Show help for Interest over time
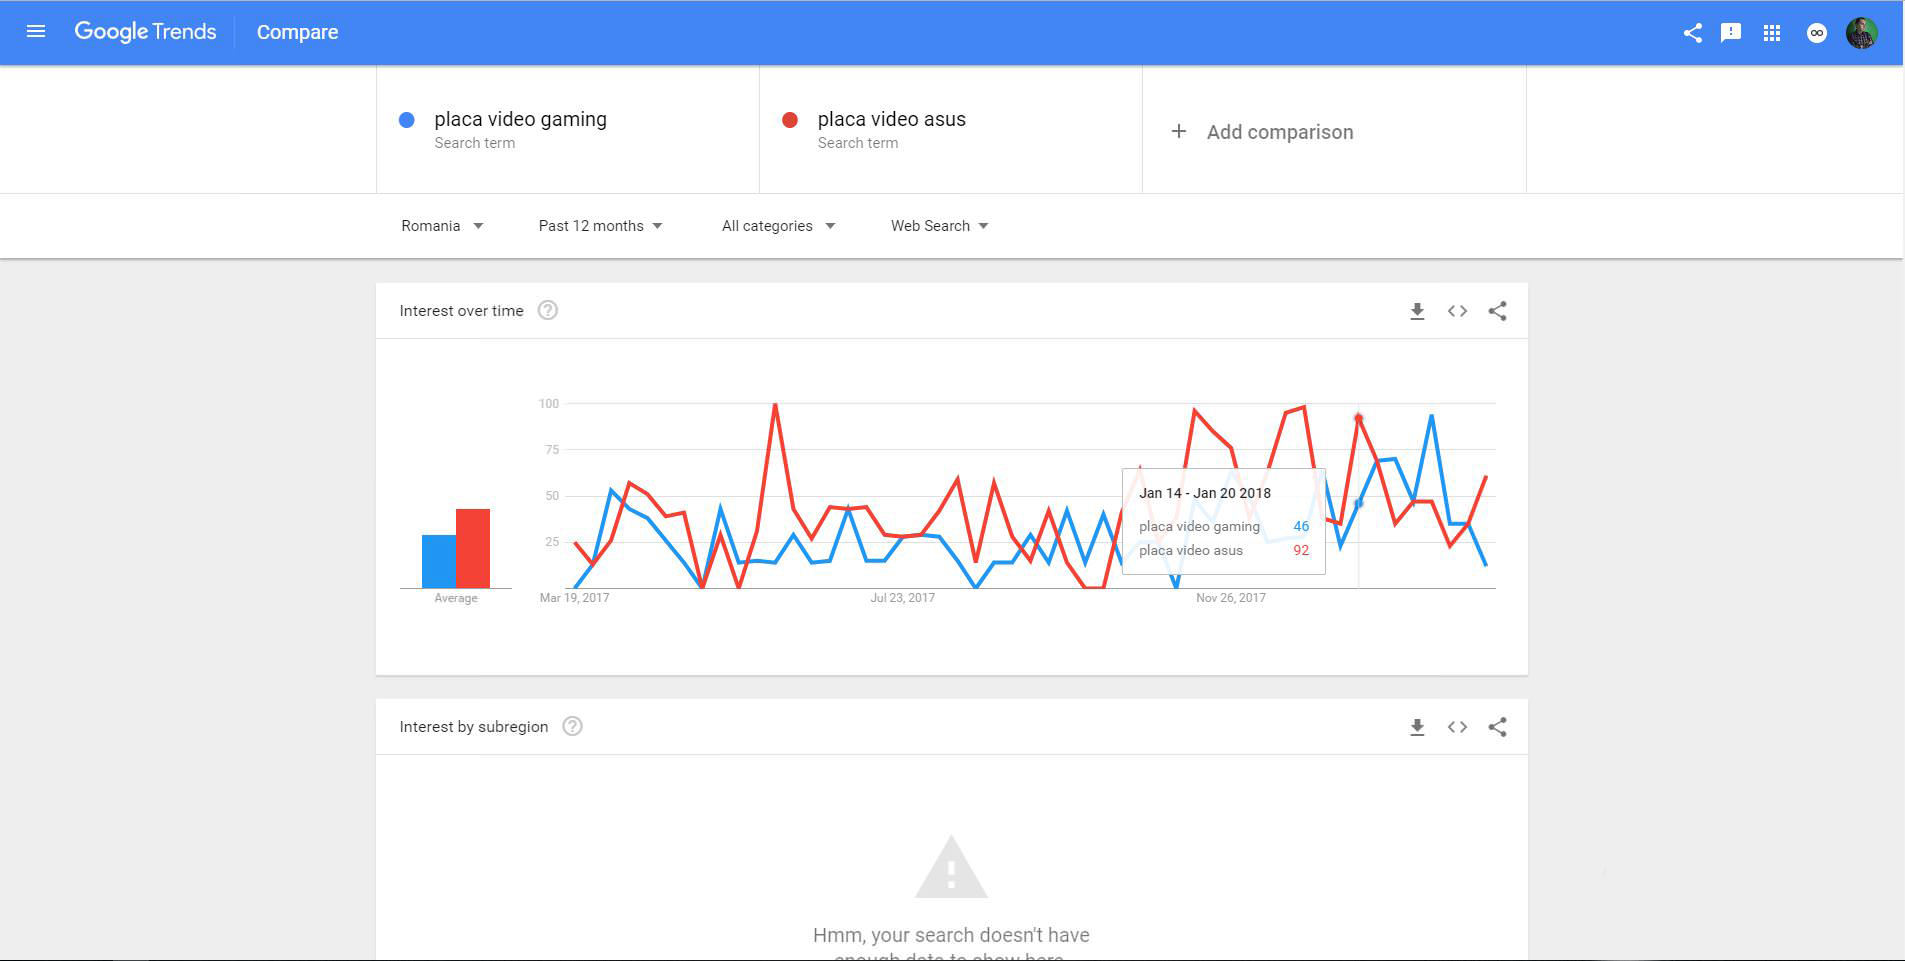Image resolution: width=1905 pixels, height=961 pixels. tap(548, 311)
